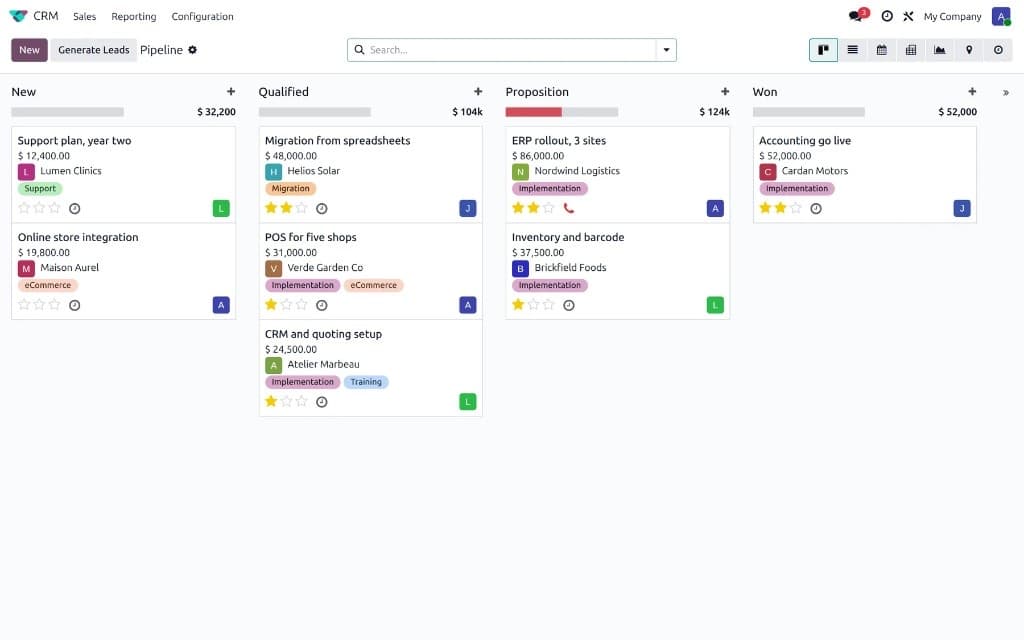Toggle first star on Cardan Motors card

pyautogui.click(x=765, y=208)
